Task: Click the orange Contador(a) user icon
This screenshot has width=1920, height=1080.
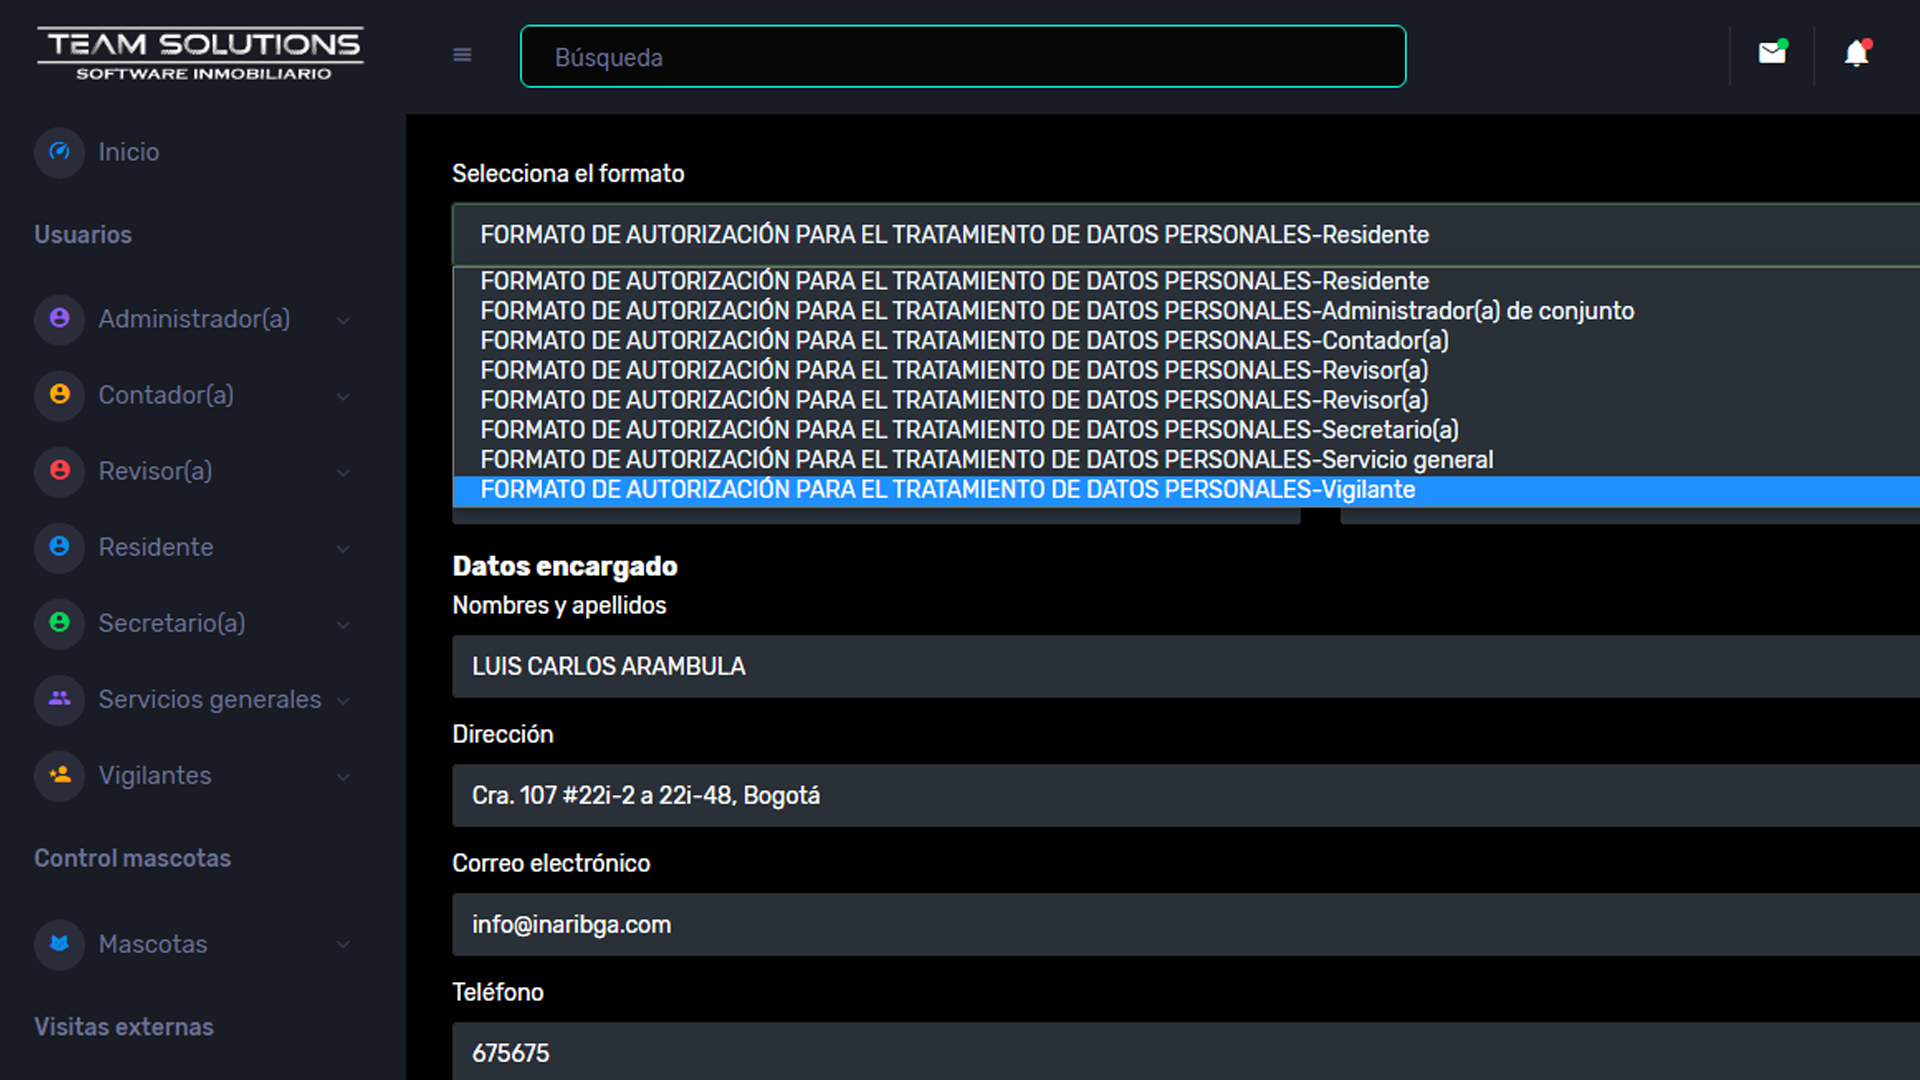Action: click(60, 395)
